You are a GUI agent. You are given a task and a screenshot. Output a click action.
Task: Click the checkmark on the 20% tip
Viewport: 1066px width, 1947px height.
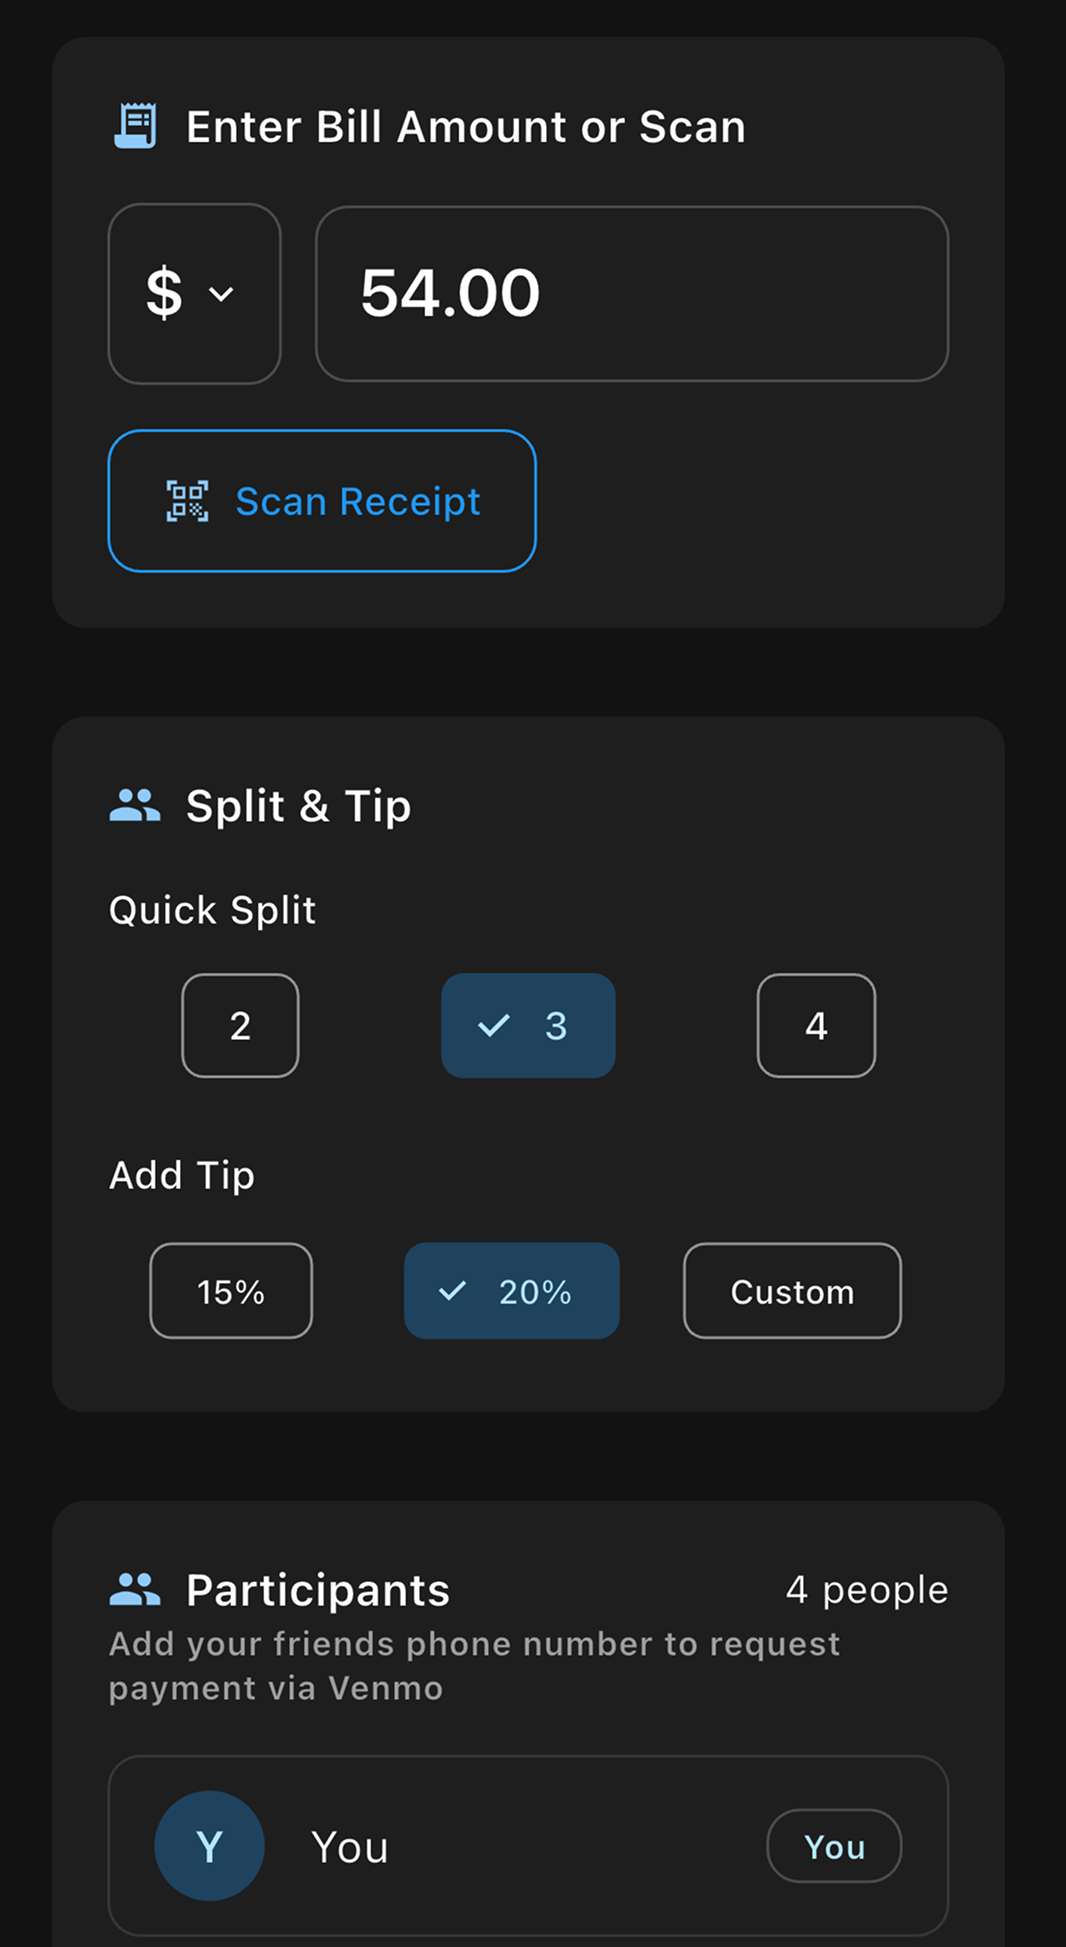(453, 1291)
